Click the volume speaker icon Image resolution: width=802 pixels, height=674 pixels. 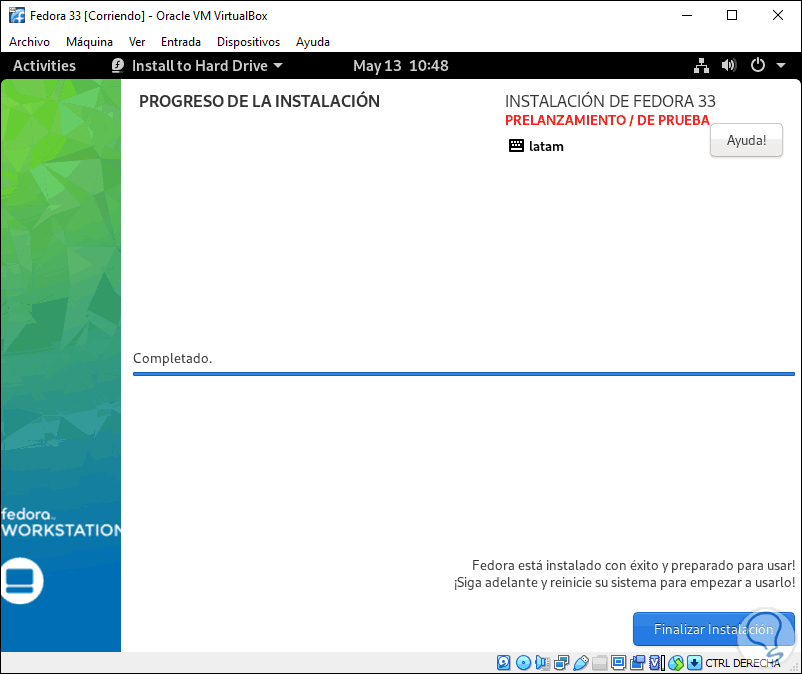[x=729, y=65]
